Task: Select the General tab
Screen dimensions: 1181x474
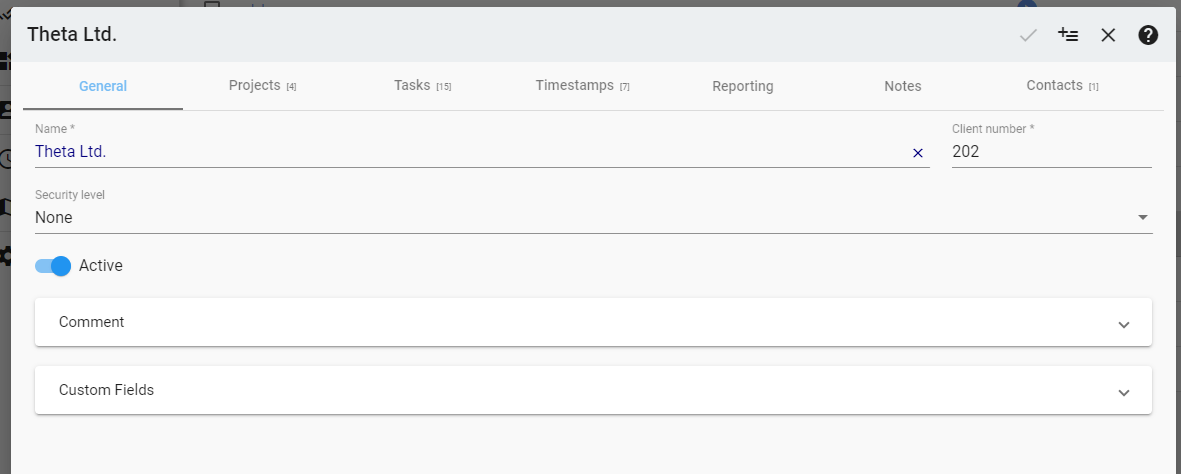Action: pyautogui.click(x=103, y=86)
